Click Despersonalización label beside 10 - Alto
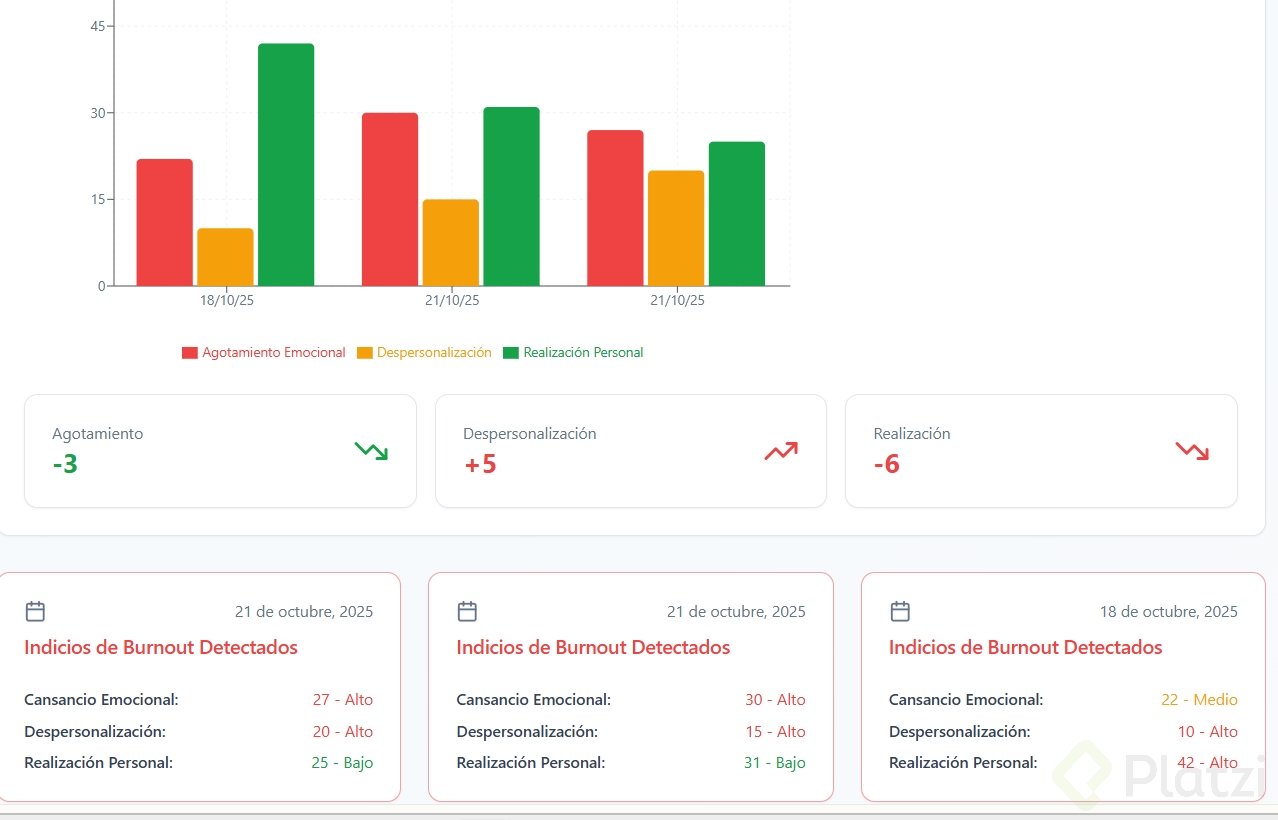The image size is (1278, 820). pos(960,732)
